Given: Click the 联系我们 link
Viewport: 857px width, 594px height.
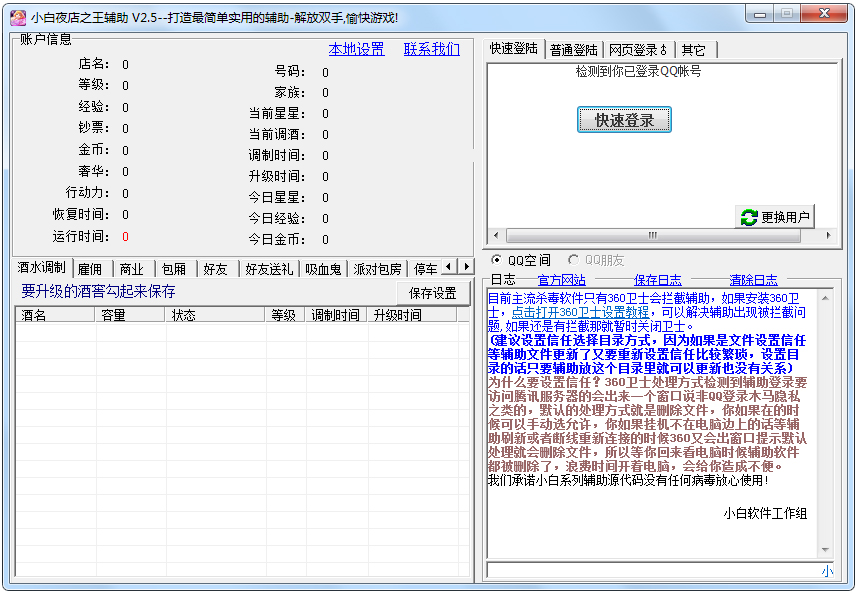Looking at the screenshot, I should [432, 49].
